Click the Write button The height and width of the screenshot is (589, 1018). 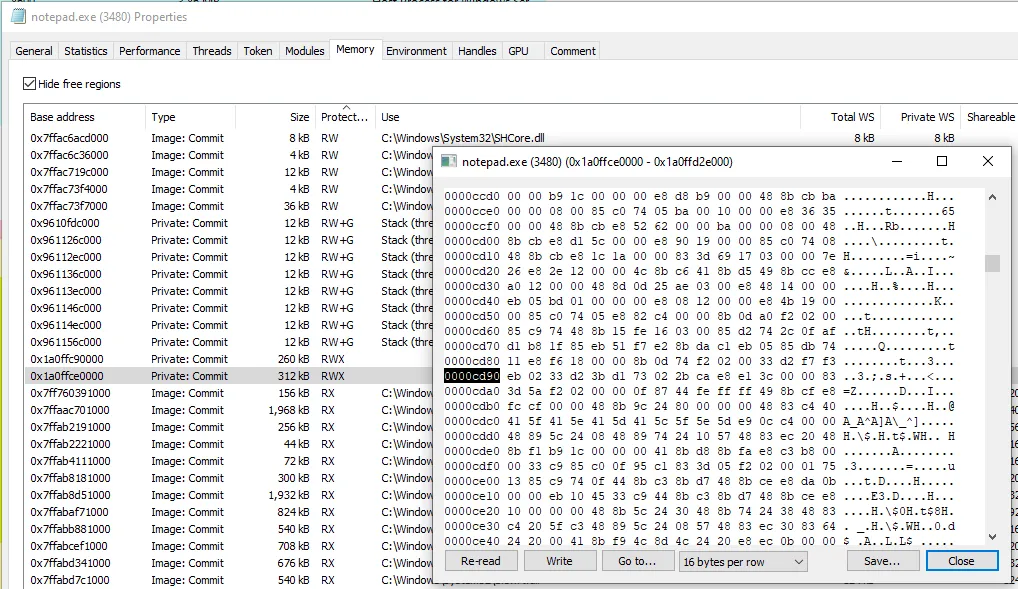559,561
